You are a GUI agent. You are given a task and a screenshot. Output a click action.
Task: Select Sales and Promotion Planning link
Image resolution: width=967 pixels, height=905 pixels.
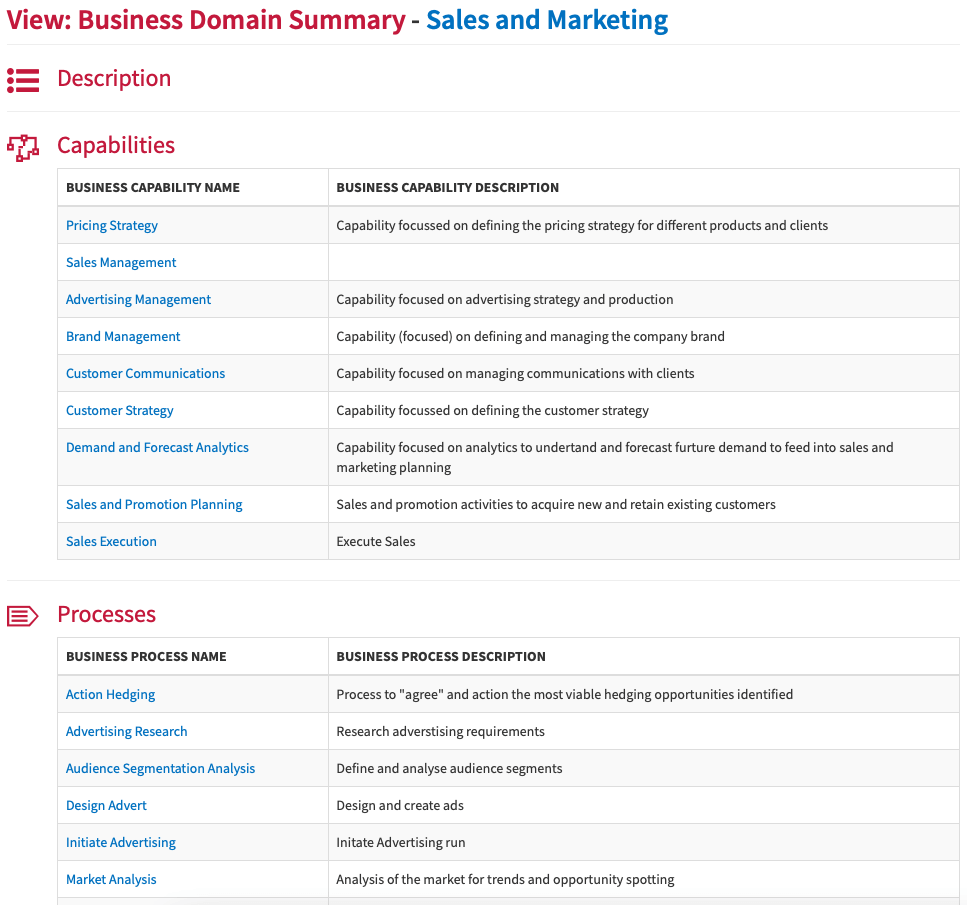154,504
